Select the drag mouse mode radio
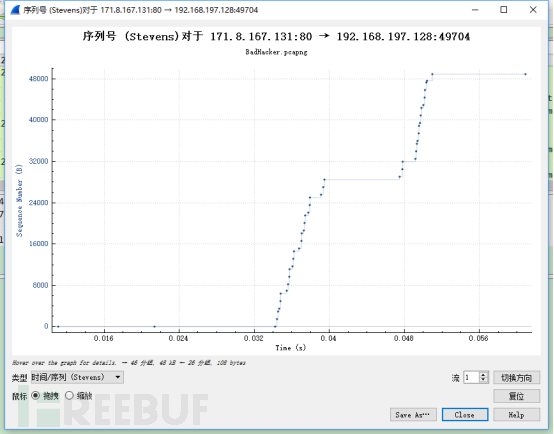 pos(35,395)
